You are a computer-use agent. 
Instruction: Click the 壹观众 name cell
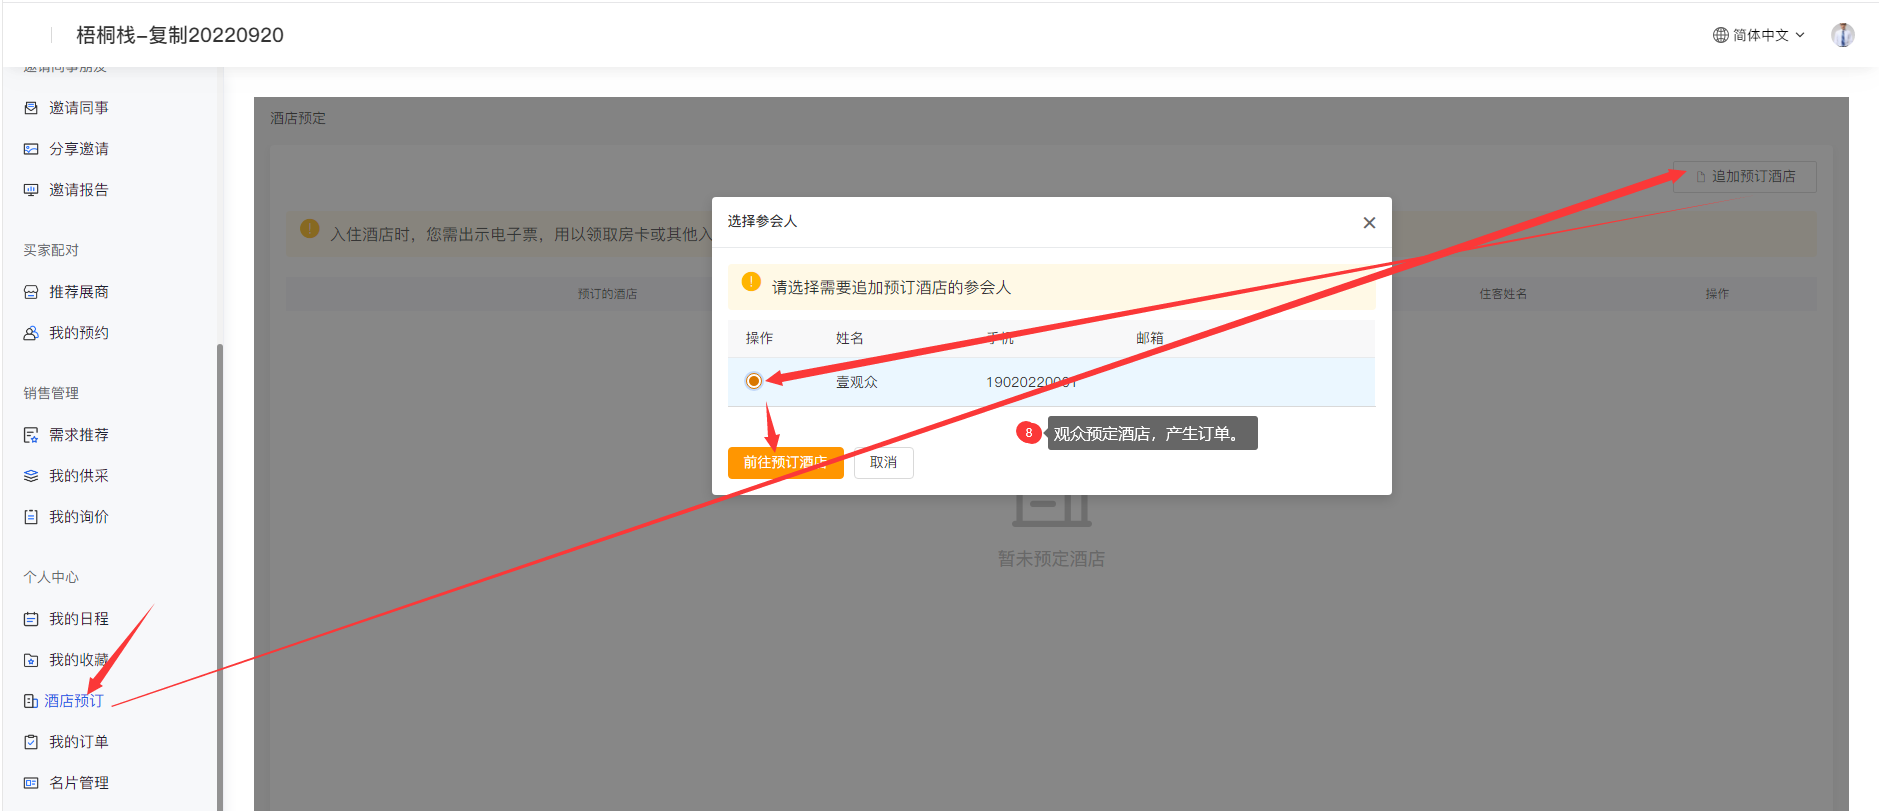coord(857,382)
